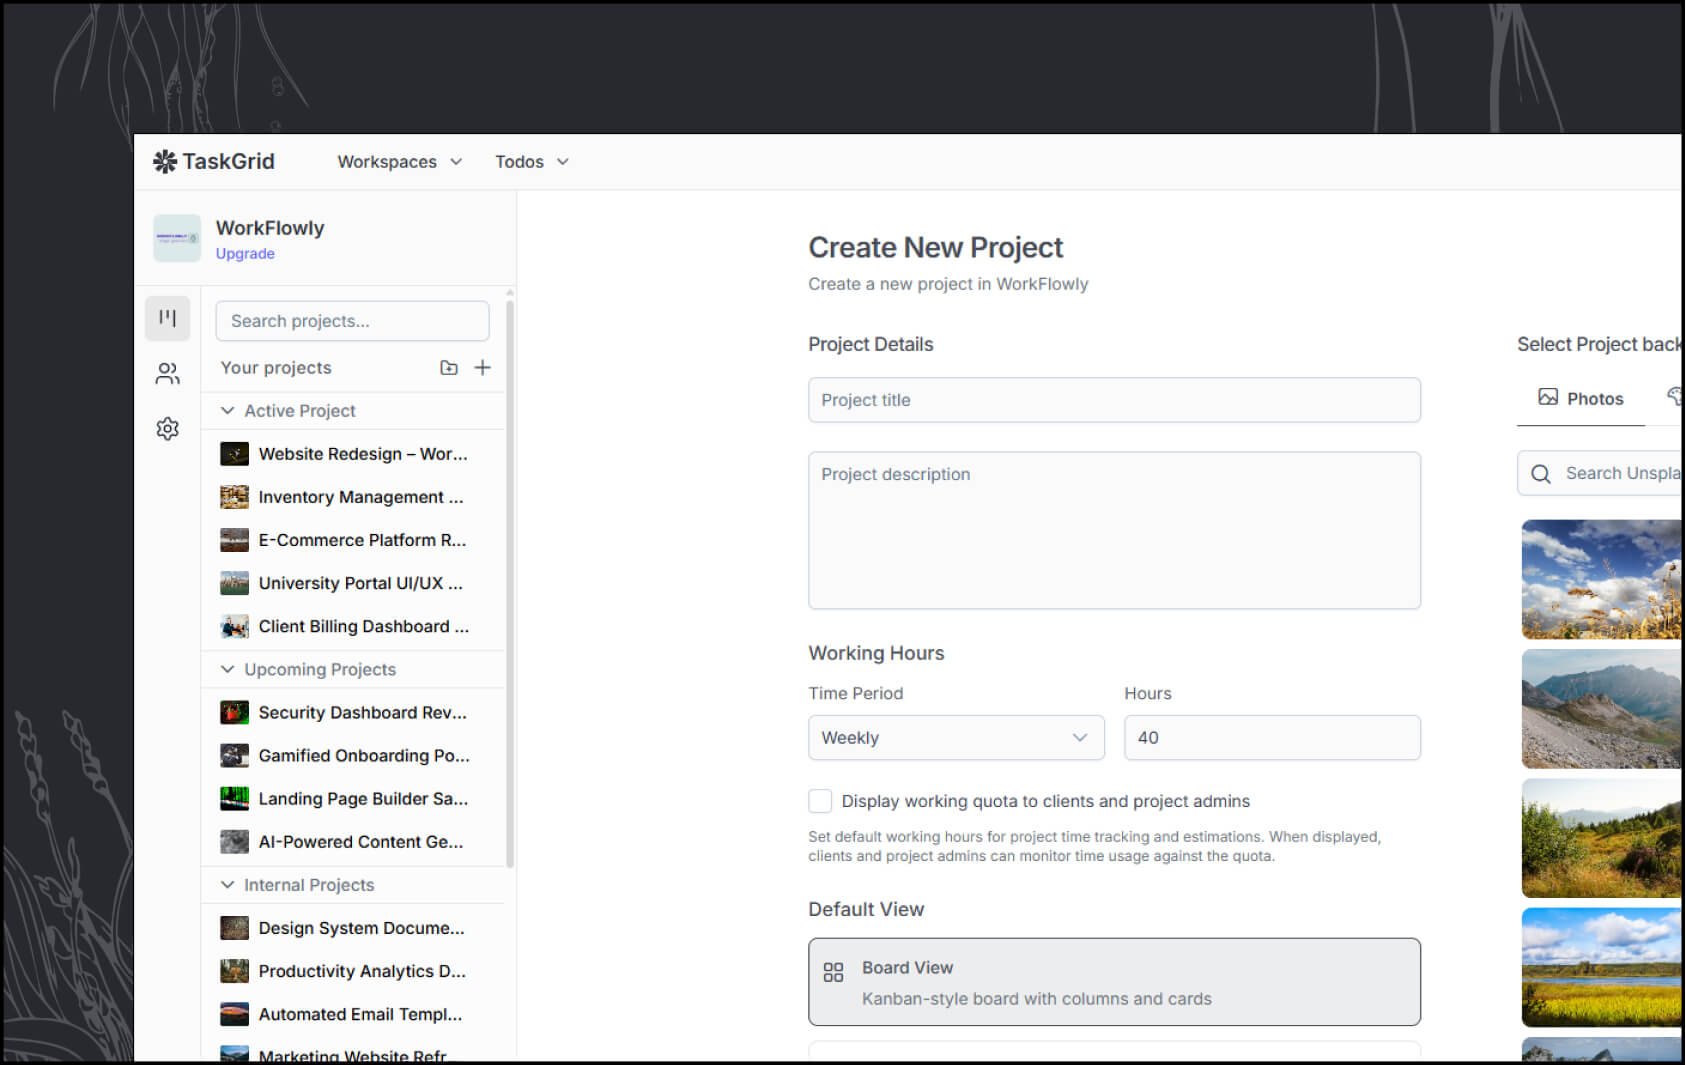Viewport: 1686px width, 1065px height.
Task: Click the TaskGrid logo icon
Action: coord(165,160)
